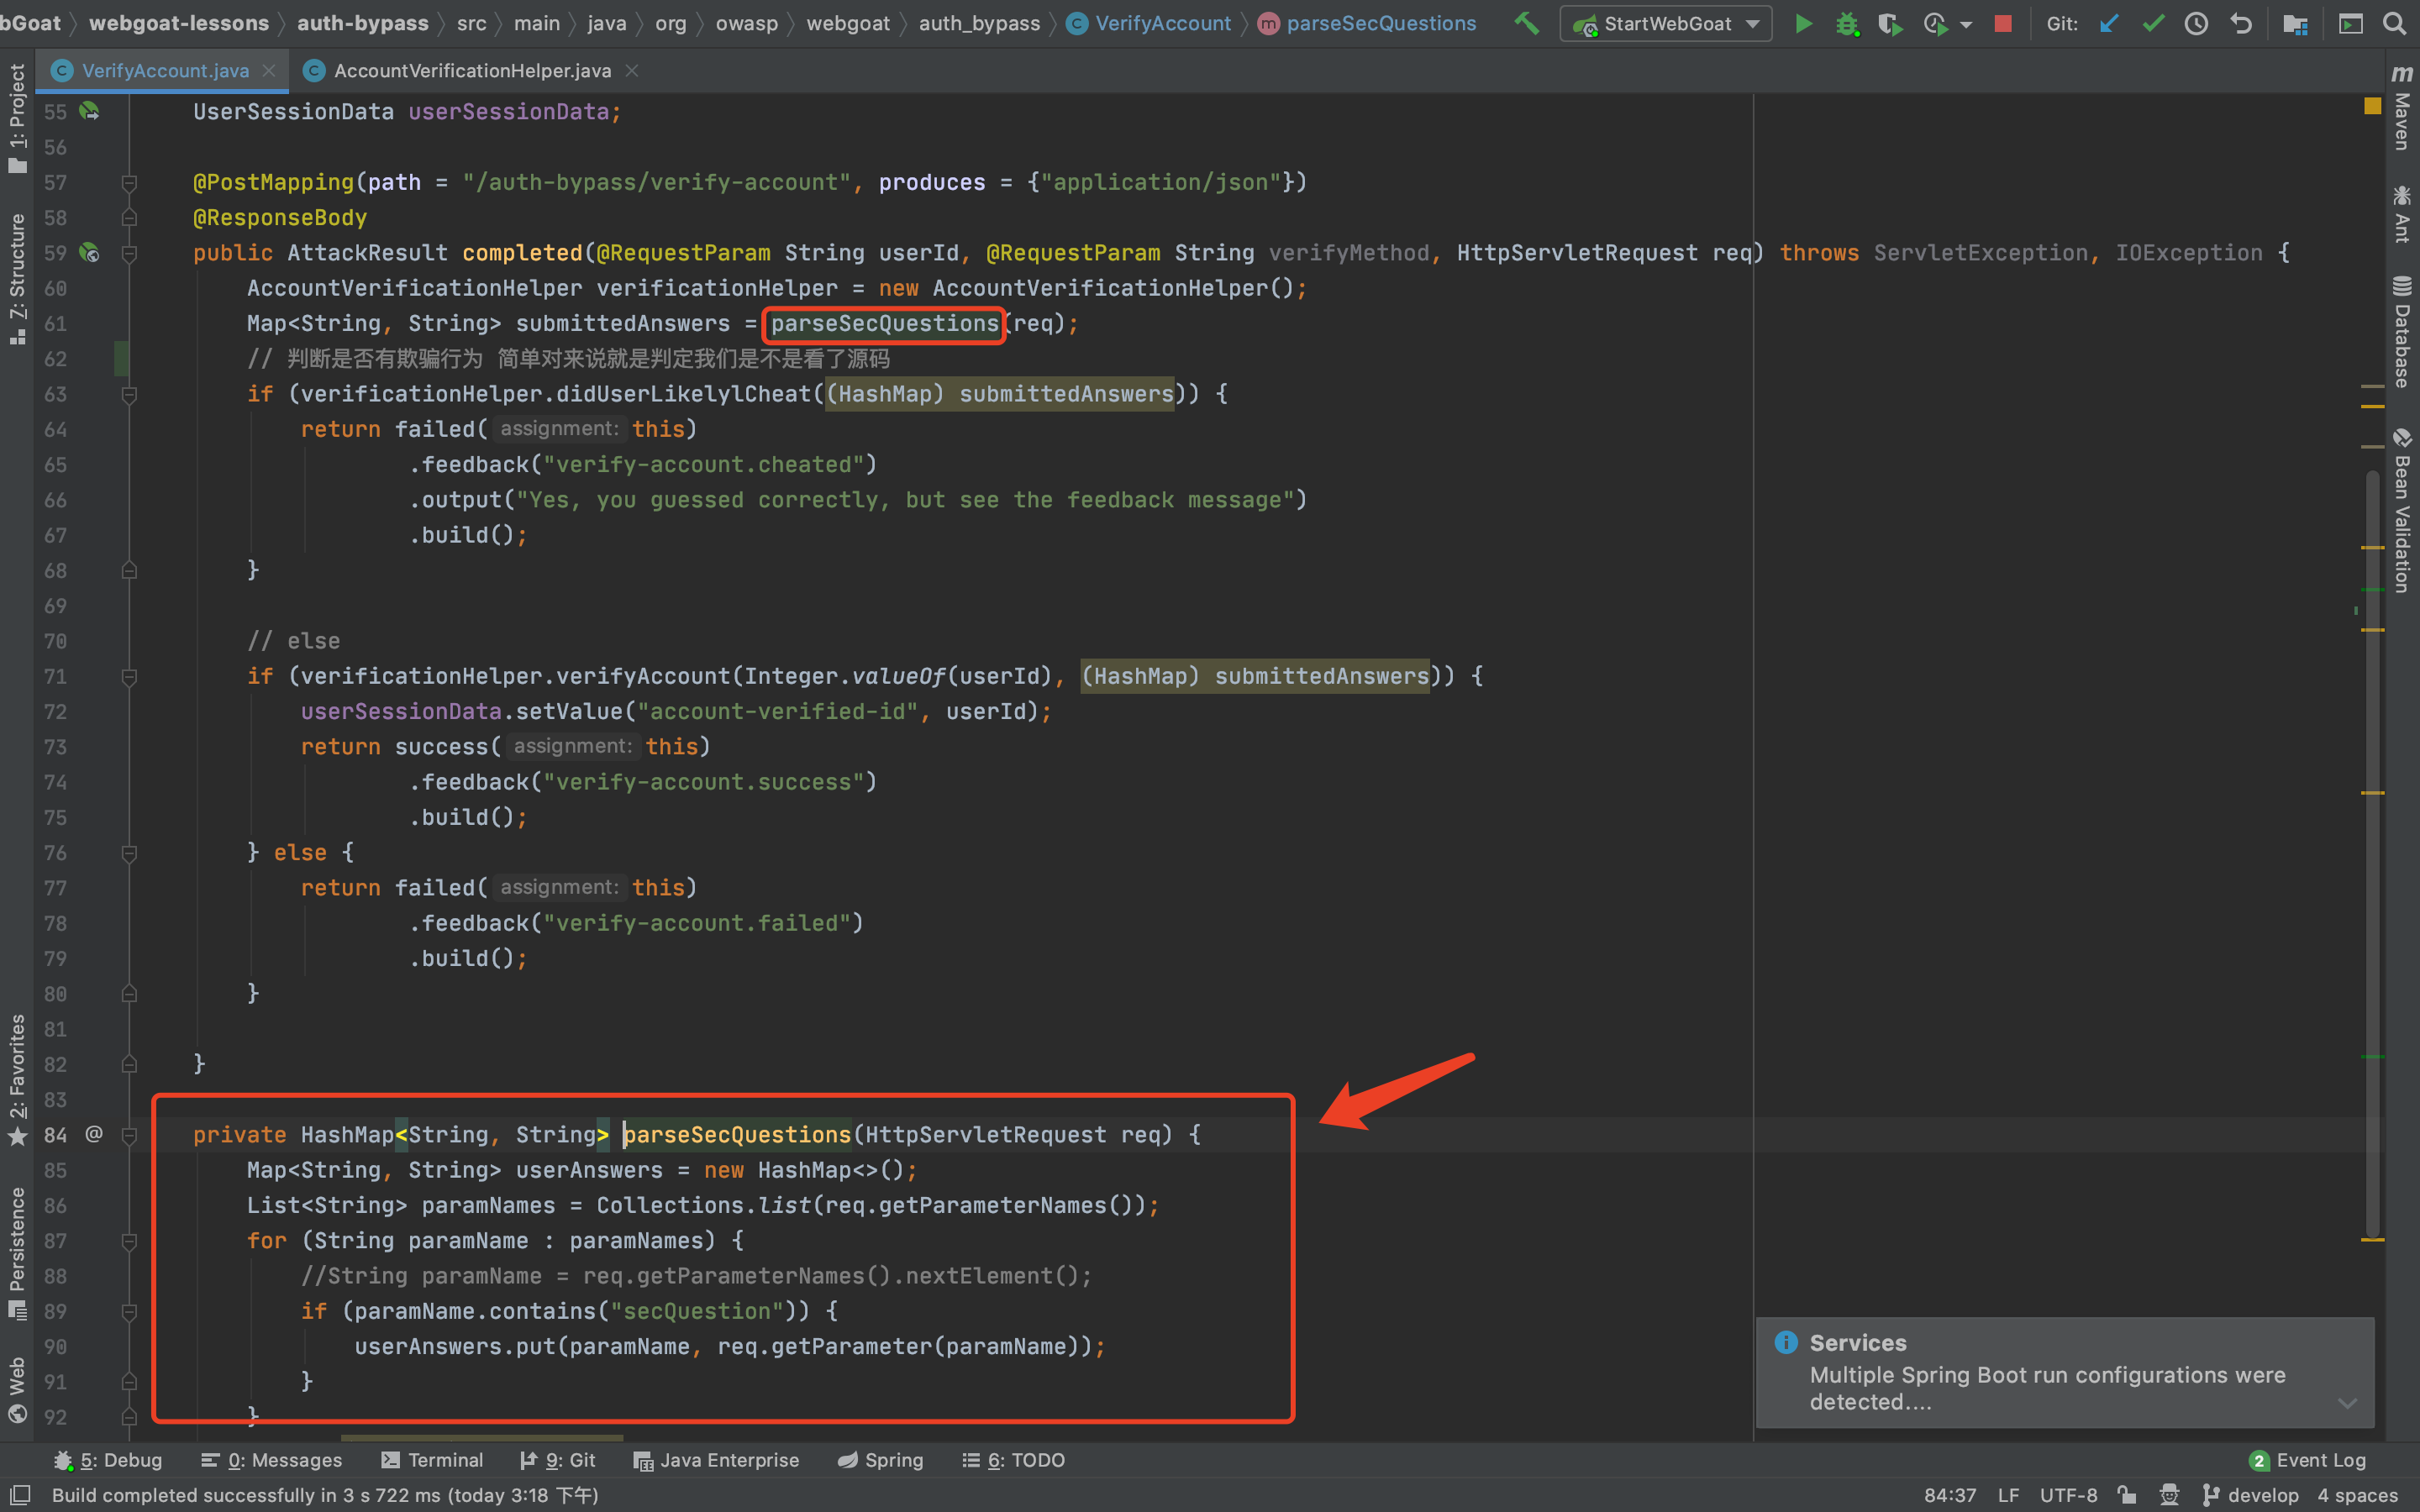Open the Event Log button
Image resolution: width=2420 pixels, height=1512 pixels.
(x=2308, y=1460)
